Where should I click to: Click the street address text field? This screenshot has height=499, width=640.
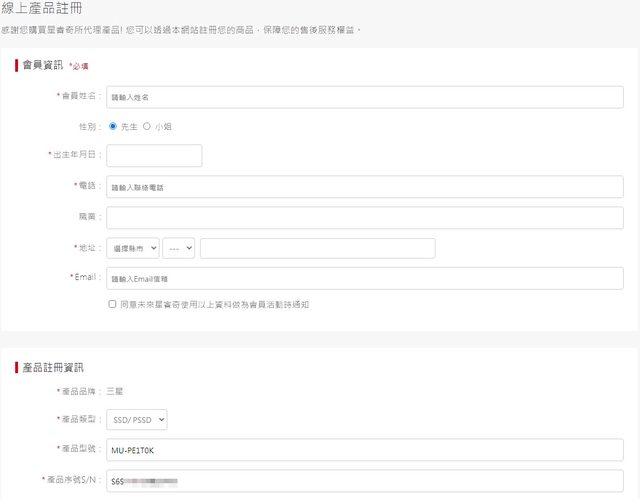[x=317, y=248]
